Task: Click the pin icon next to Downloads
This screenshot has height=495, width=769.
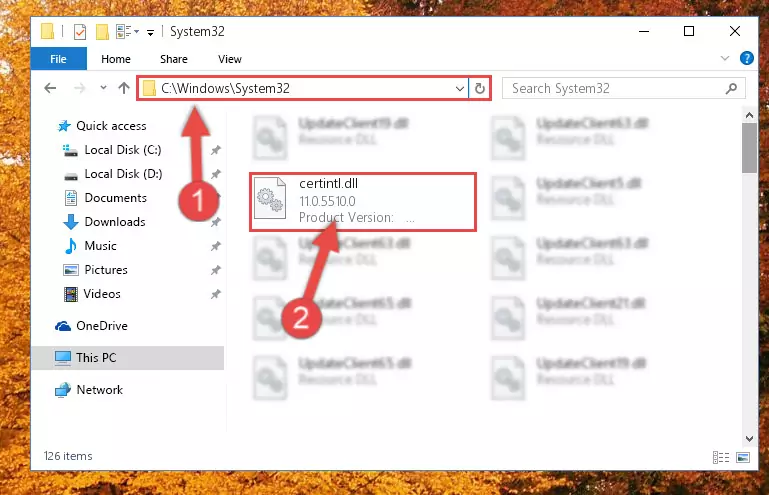Action: [215, 222]
